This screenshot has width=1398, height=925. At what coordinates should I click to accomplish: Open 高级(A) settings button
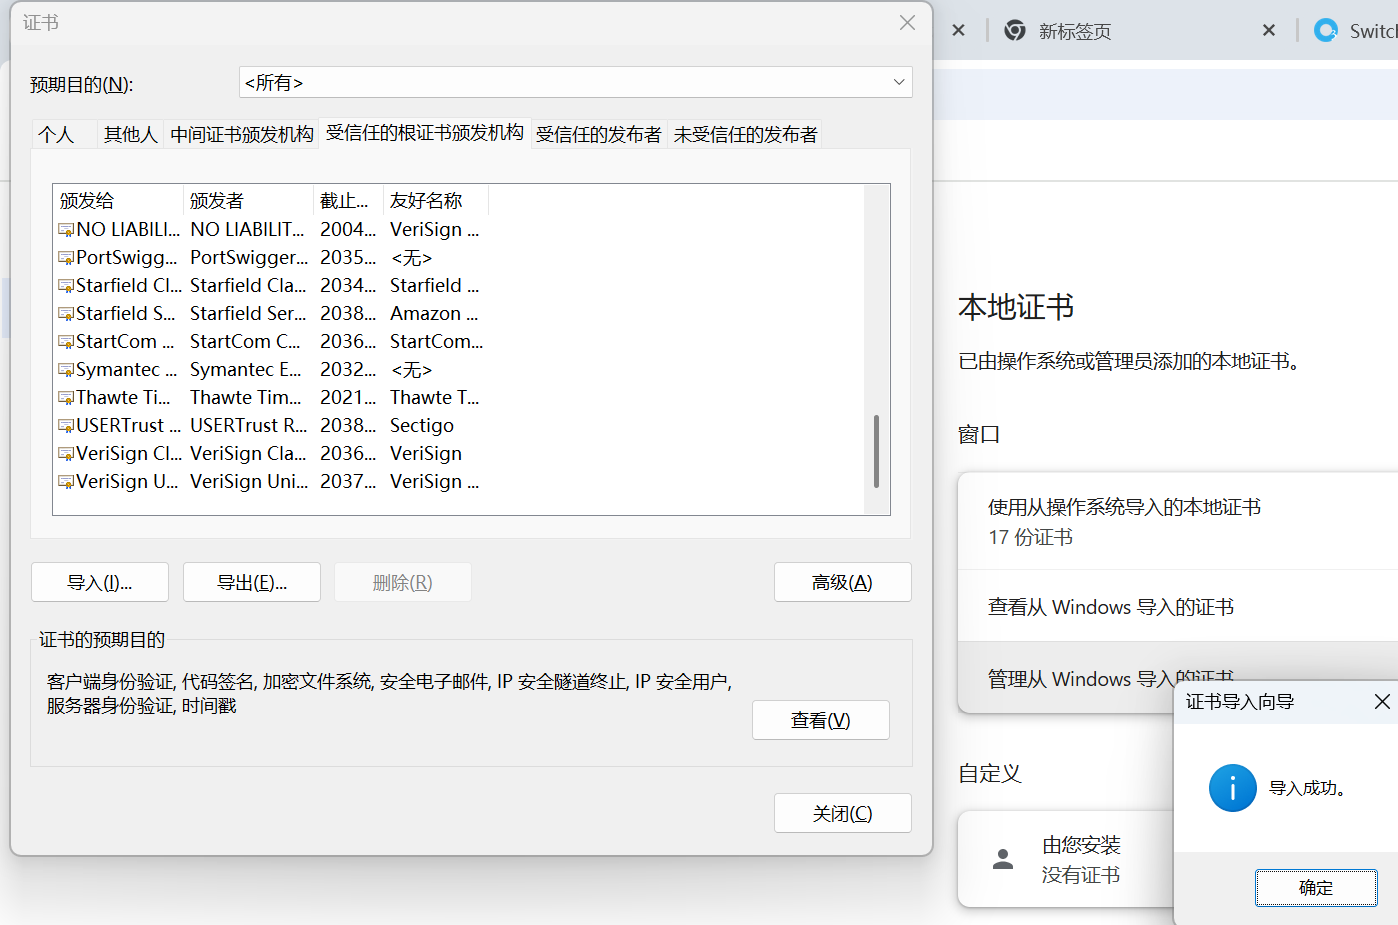(843, 582)
